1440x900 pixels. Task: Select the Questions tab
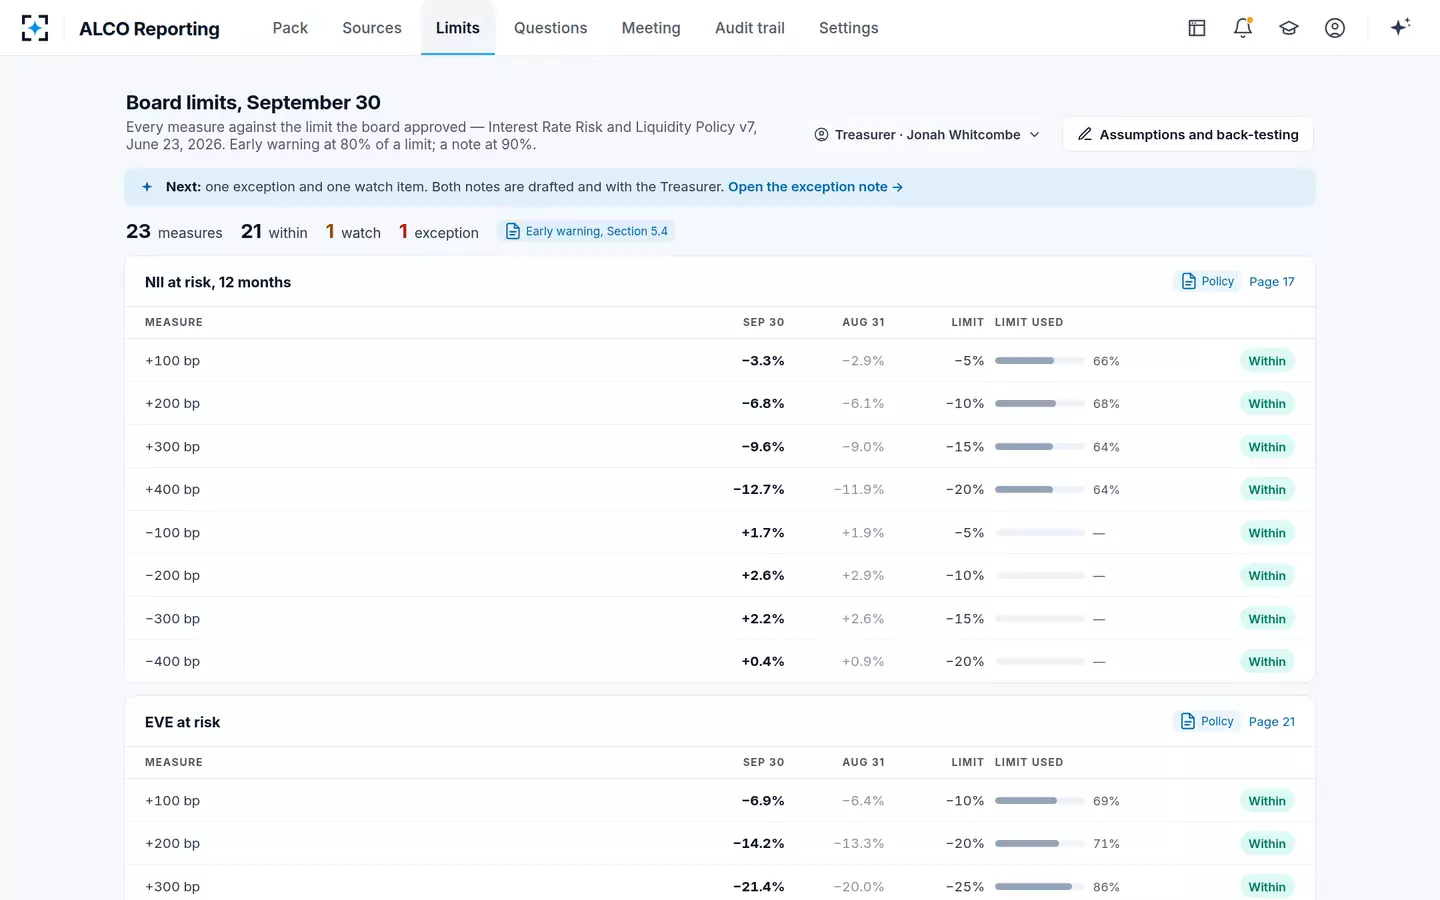pos(551,28)
